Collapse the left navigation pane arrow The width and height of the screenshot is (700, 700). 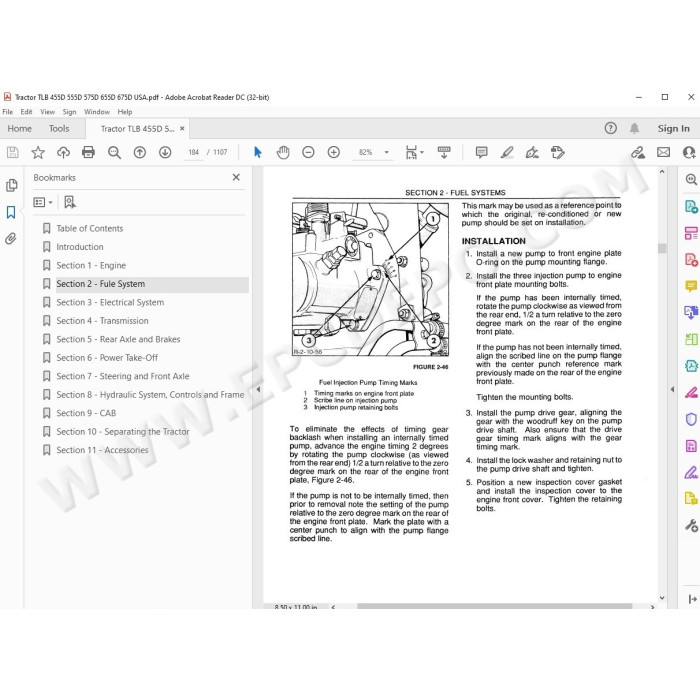(258, 389)
